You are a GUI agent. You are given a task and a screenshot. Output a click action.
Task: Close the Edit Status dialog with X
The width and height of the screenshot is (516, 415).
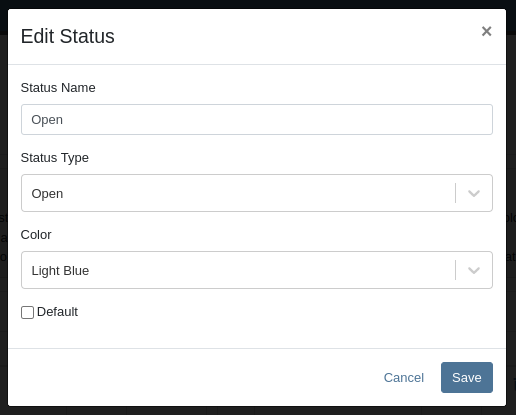[x=486, y=31]
